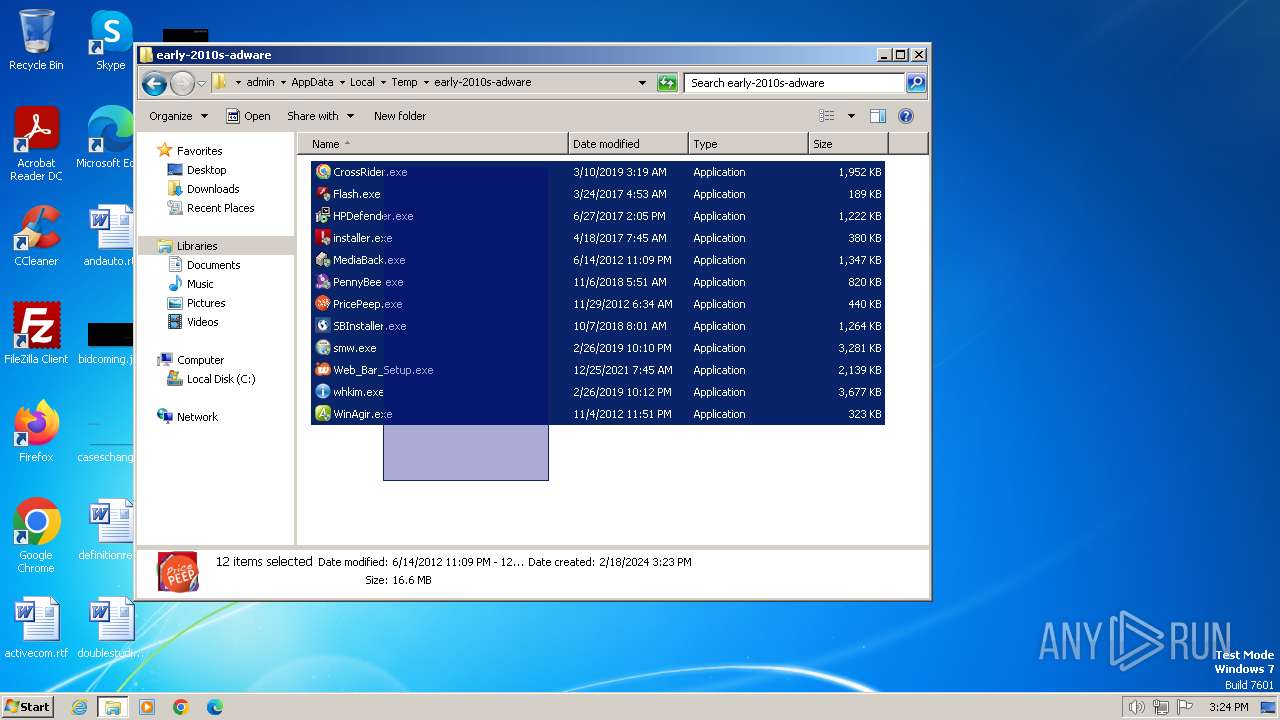Click the Search early-2010s-adware field

[x=795, y=83]
